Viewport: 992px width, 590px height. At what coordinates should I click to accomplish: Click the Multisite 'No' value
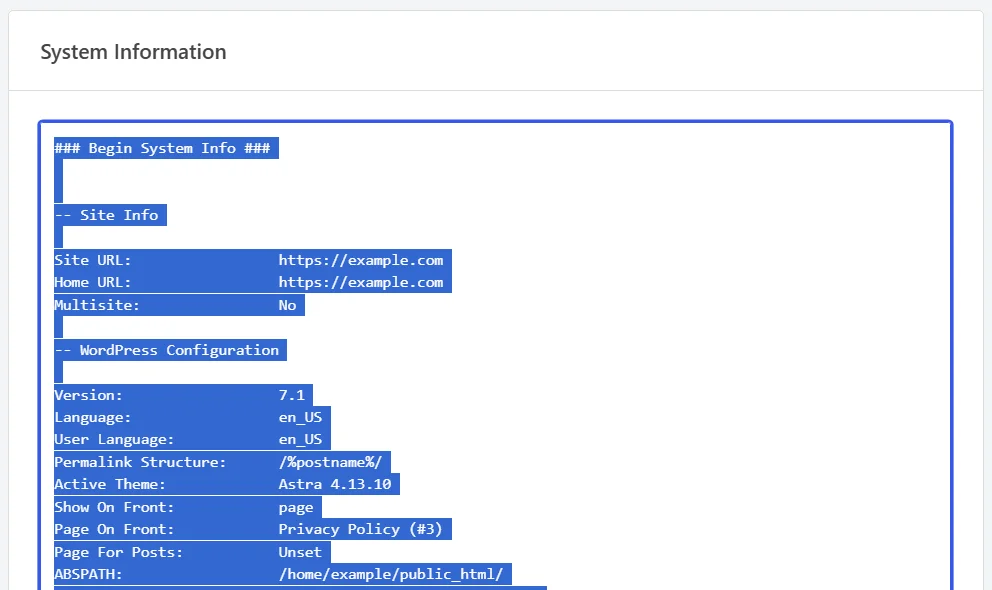tap(288, 305)
